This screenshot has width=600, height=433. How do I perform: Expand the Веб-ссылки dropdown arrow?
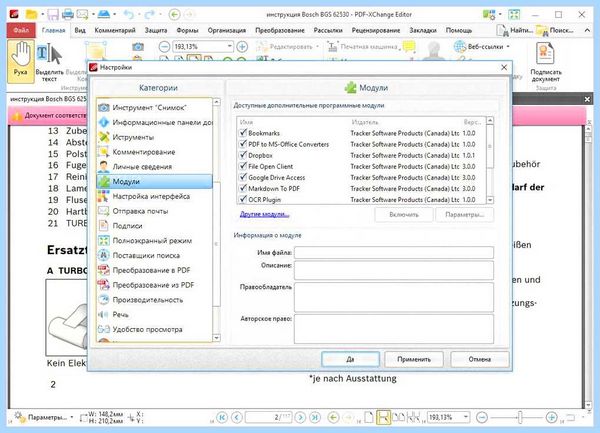point(508,47)
